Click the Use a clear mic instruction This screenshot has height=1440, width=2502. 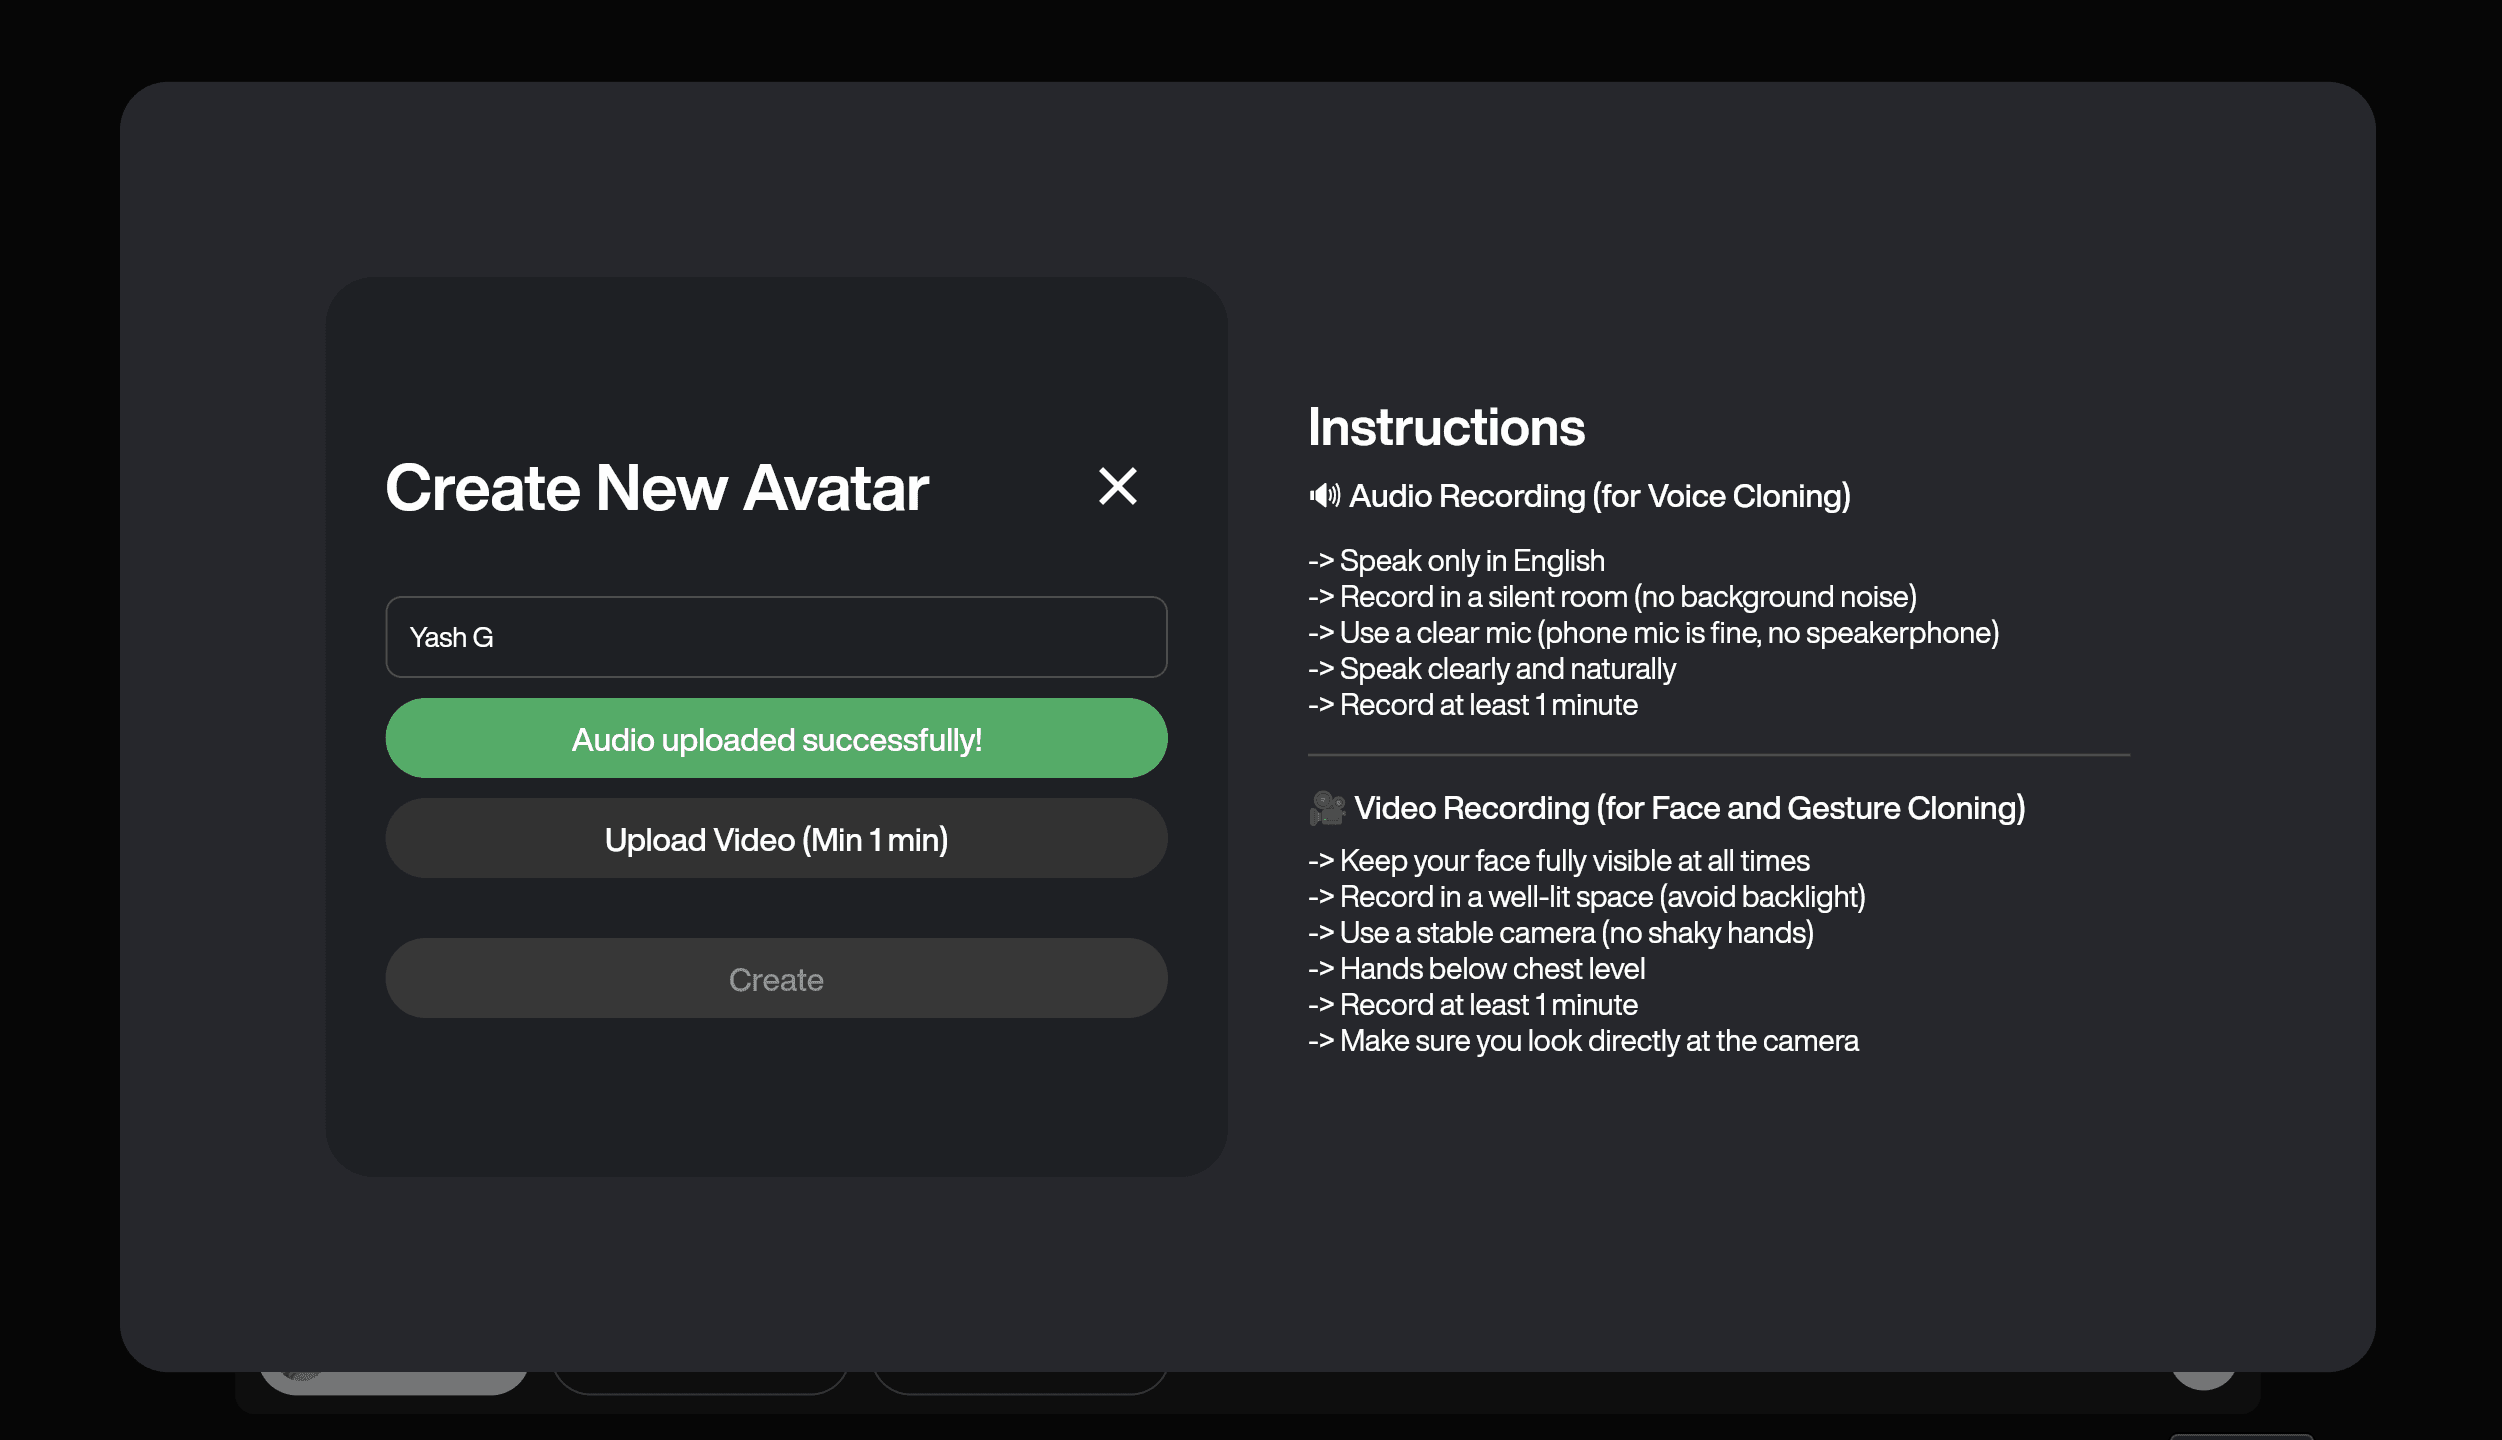click(x=1654, y=633)
